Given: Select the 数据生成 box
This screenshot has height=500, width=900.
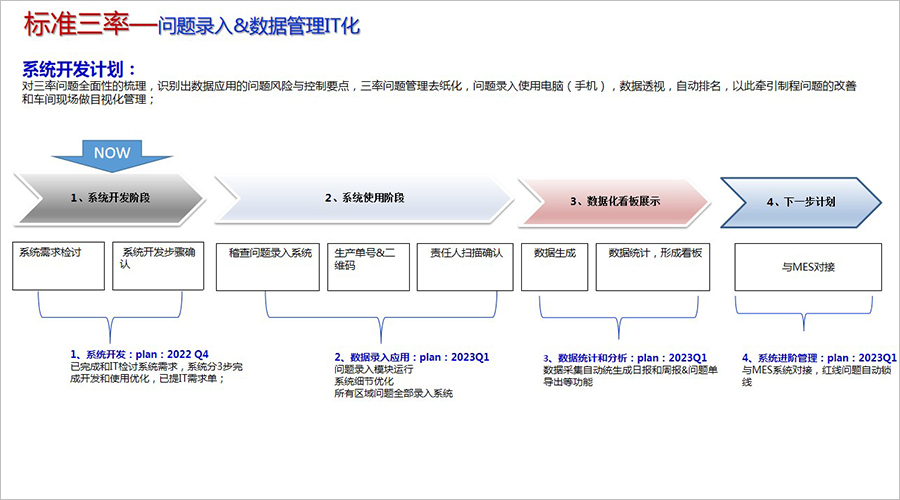Looking at the screenshot, I should tap(554, 267).
